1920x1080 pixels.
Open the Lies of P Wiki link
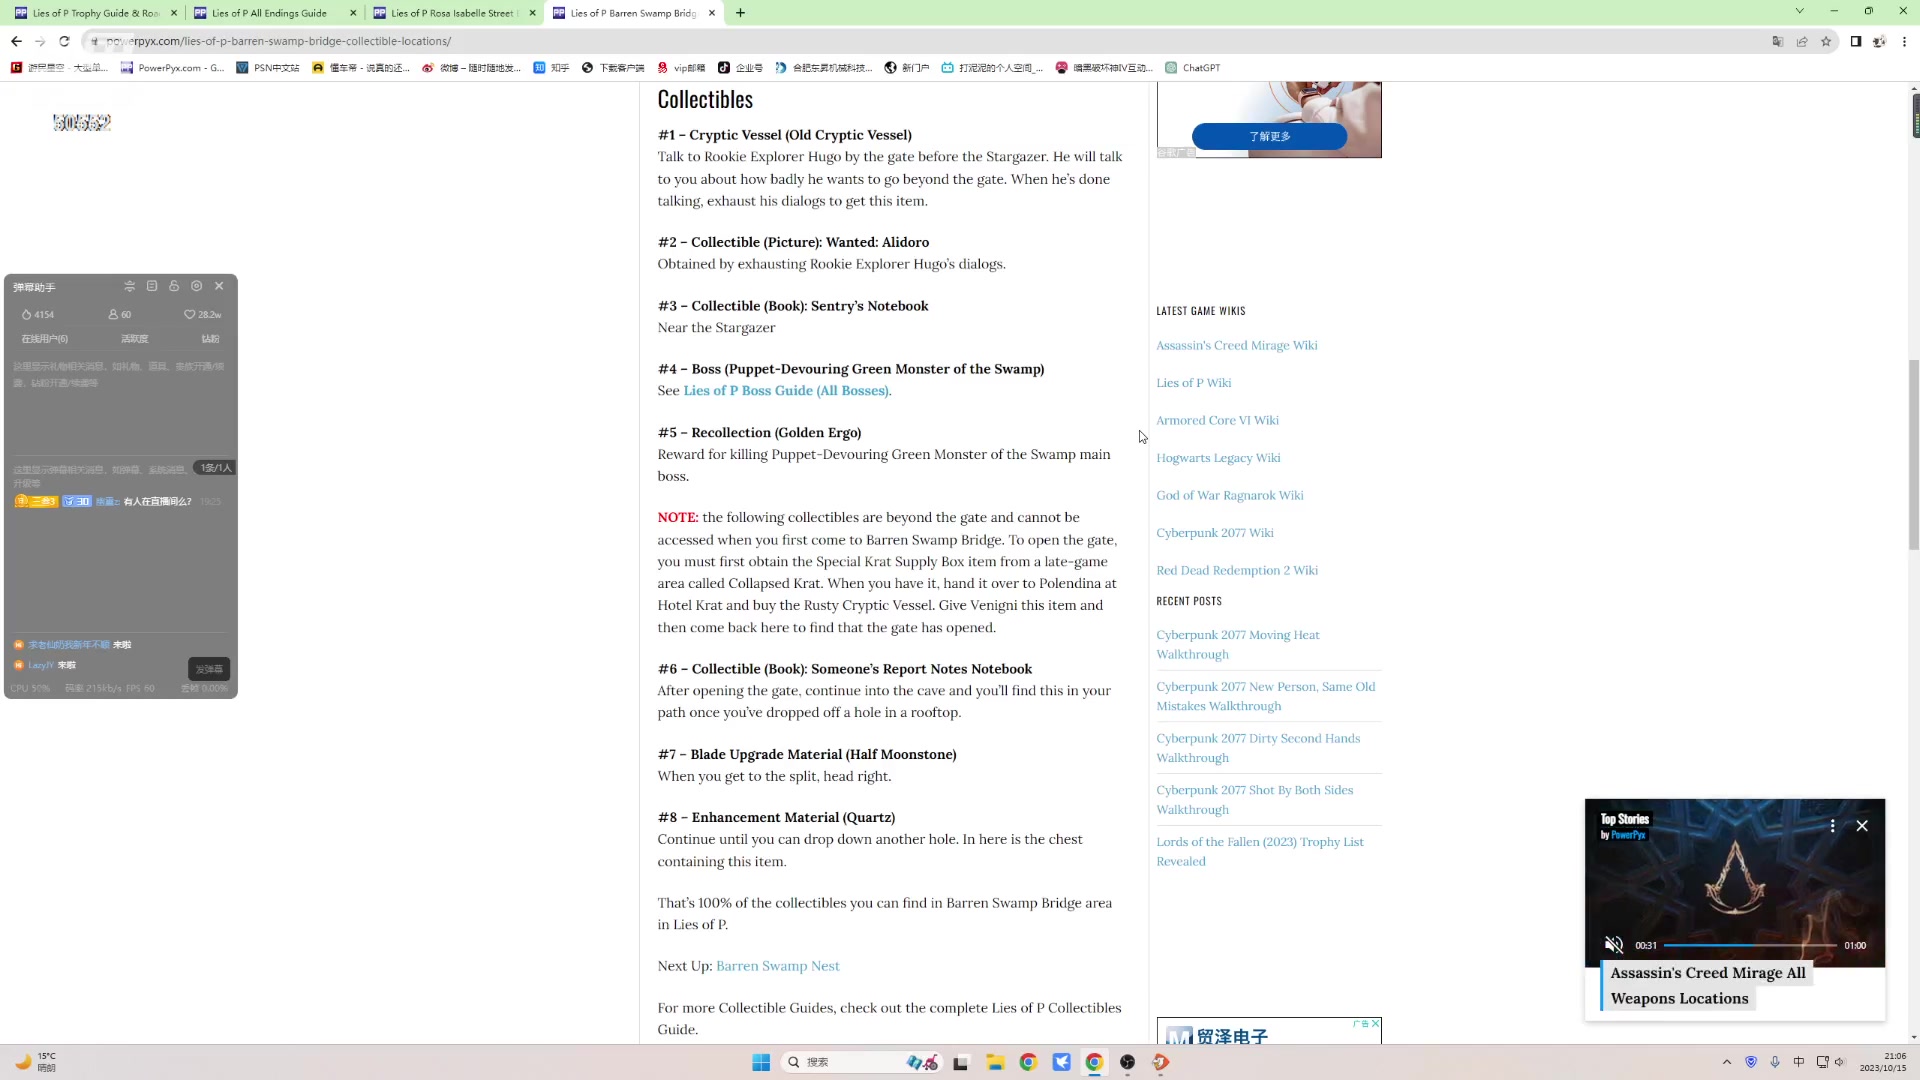tap(1193, 383)
